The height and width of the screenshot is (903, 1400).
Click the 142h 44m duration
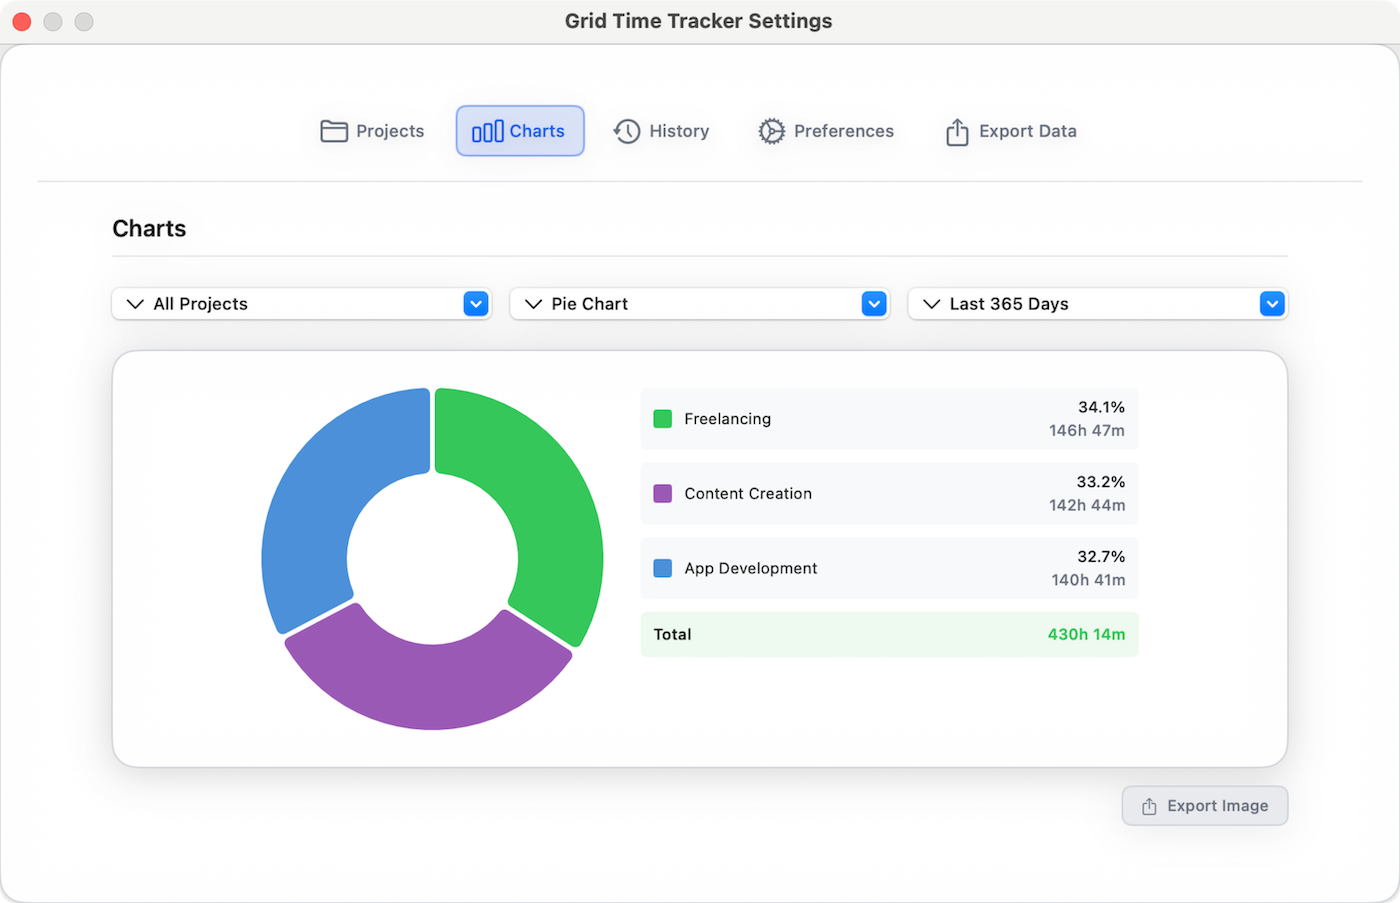(1087, 506)
